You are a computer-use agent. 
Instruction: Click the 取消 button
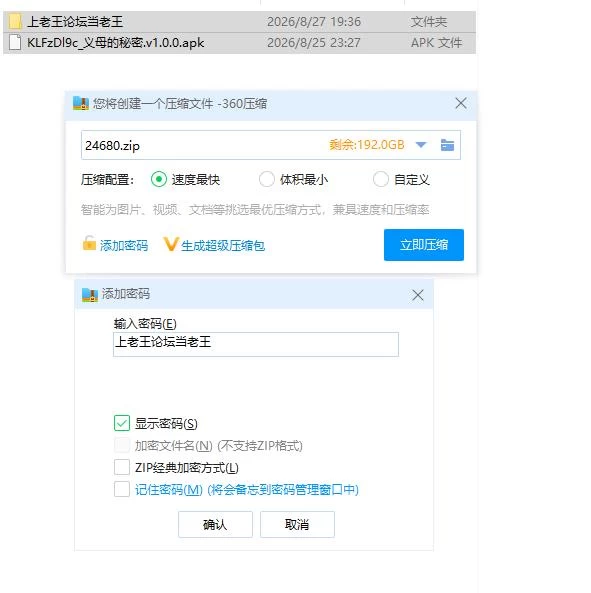pos(297,524)
